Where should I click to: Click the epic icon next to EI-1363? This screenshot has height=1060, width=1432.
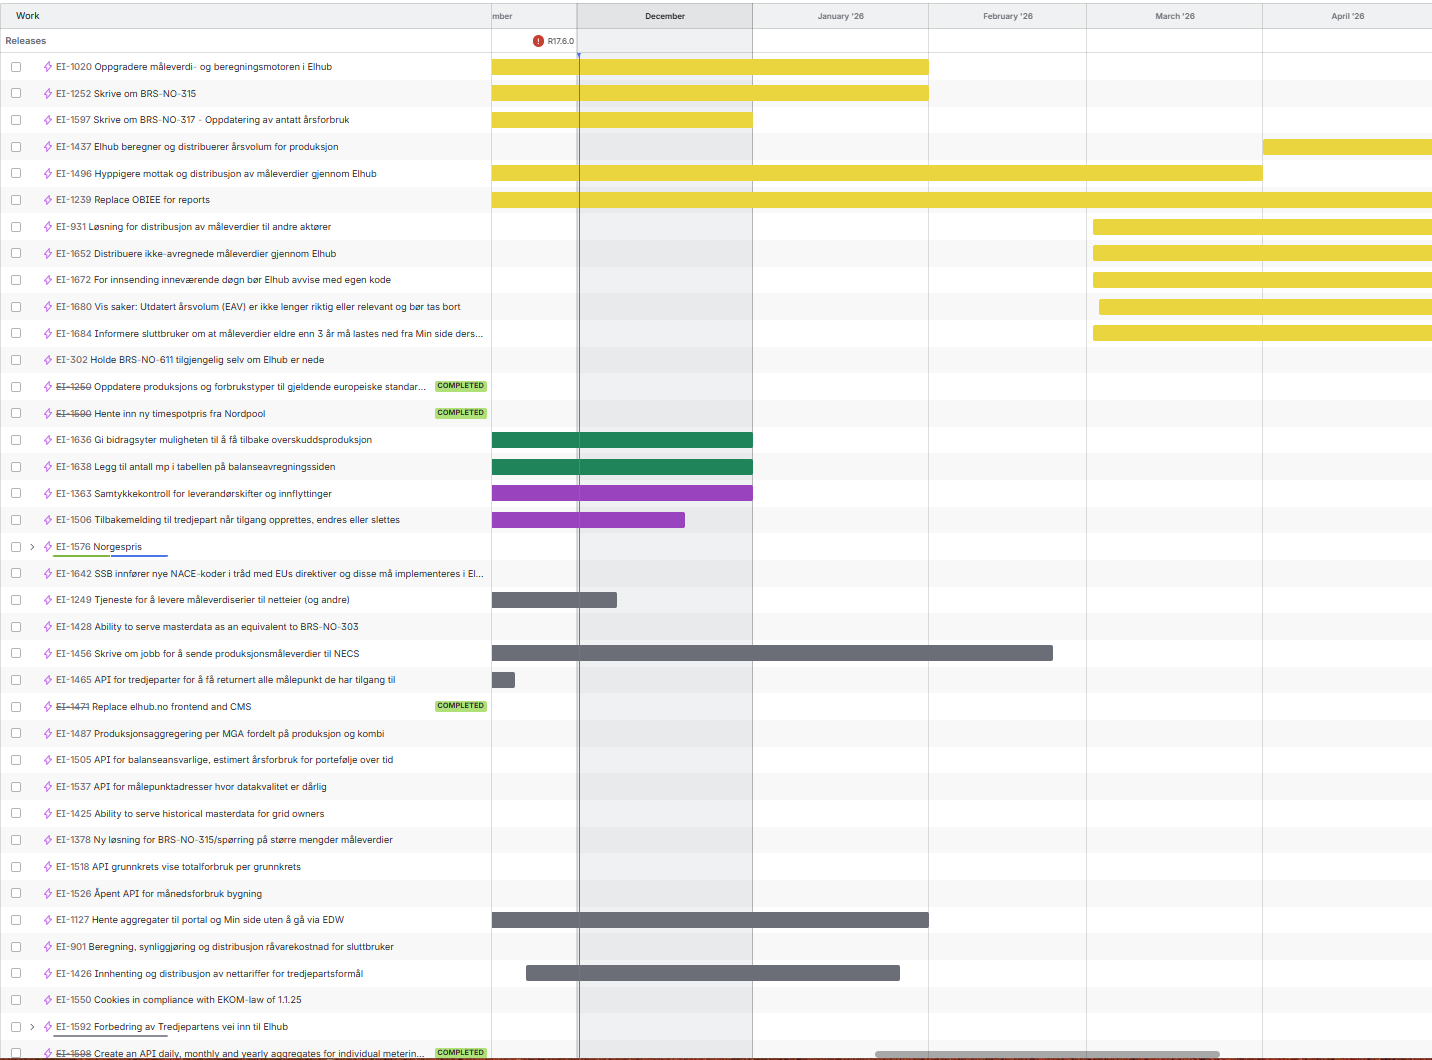(48, 494)
